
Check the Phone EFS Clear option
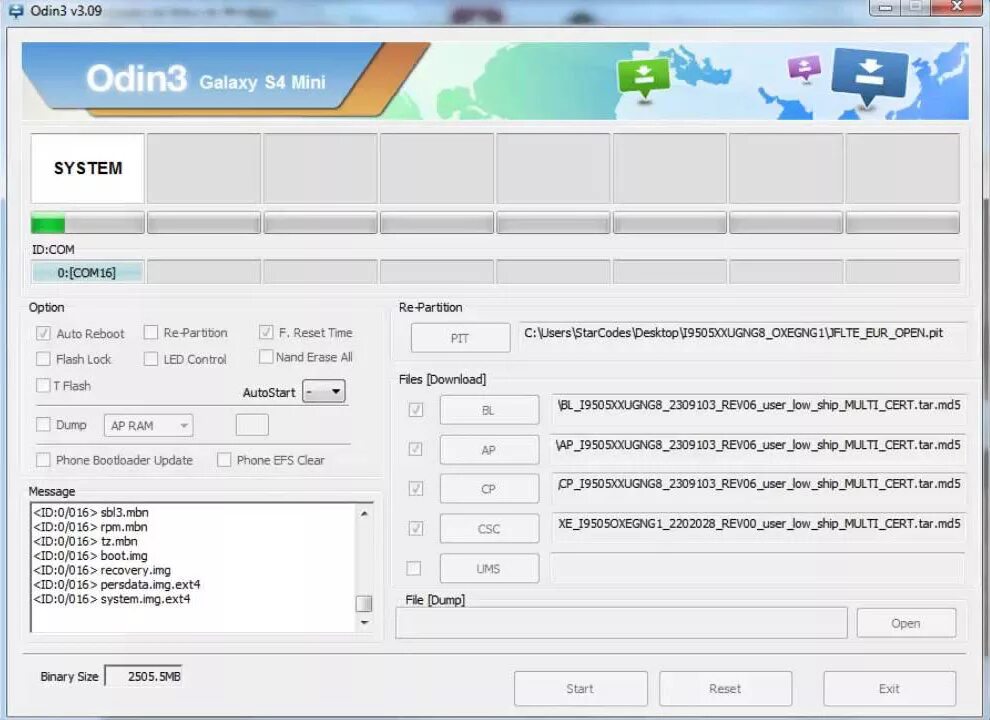tap(224, 460)
